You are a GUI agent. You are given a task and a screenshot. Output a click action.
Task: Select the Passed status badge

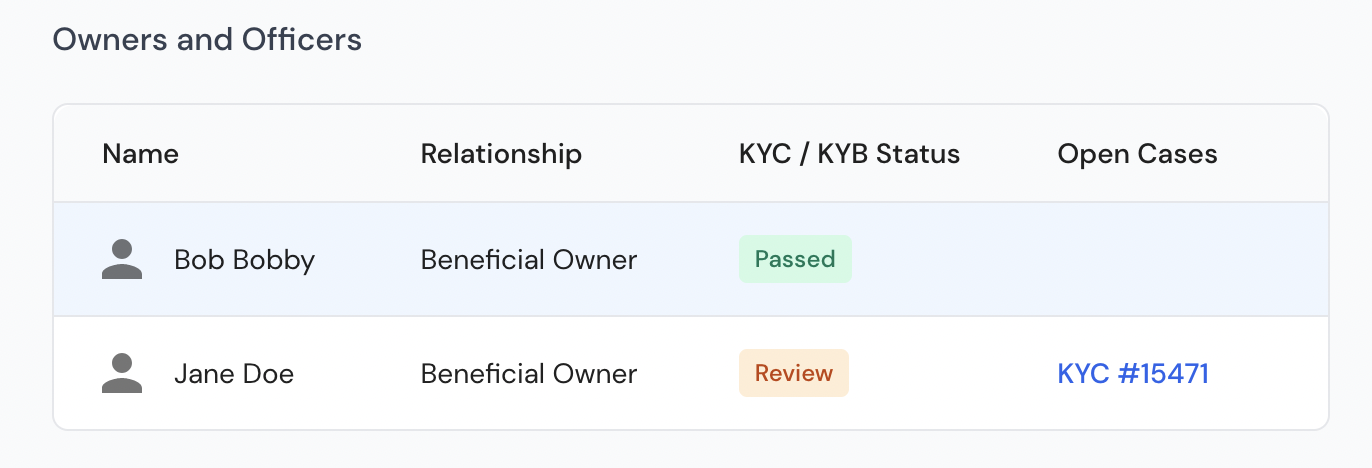tap(795, 260)
